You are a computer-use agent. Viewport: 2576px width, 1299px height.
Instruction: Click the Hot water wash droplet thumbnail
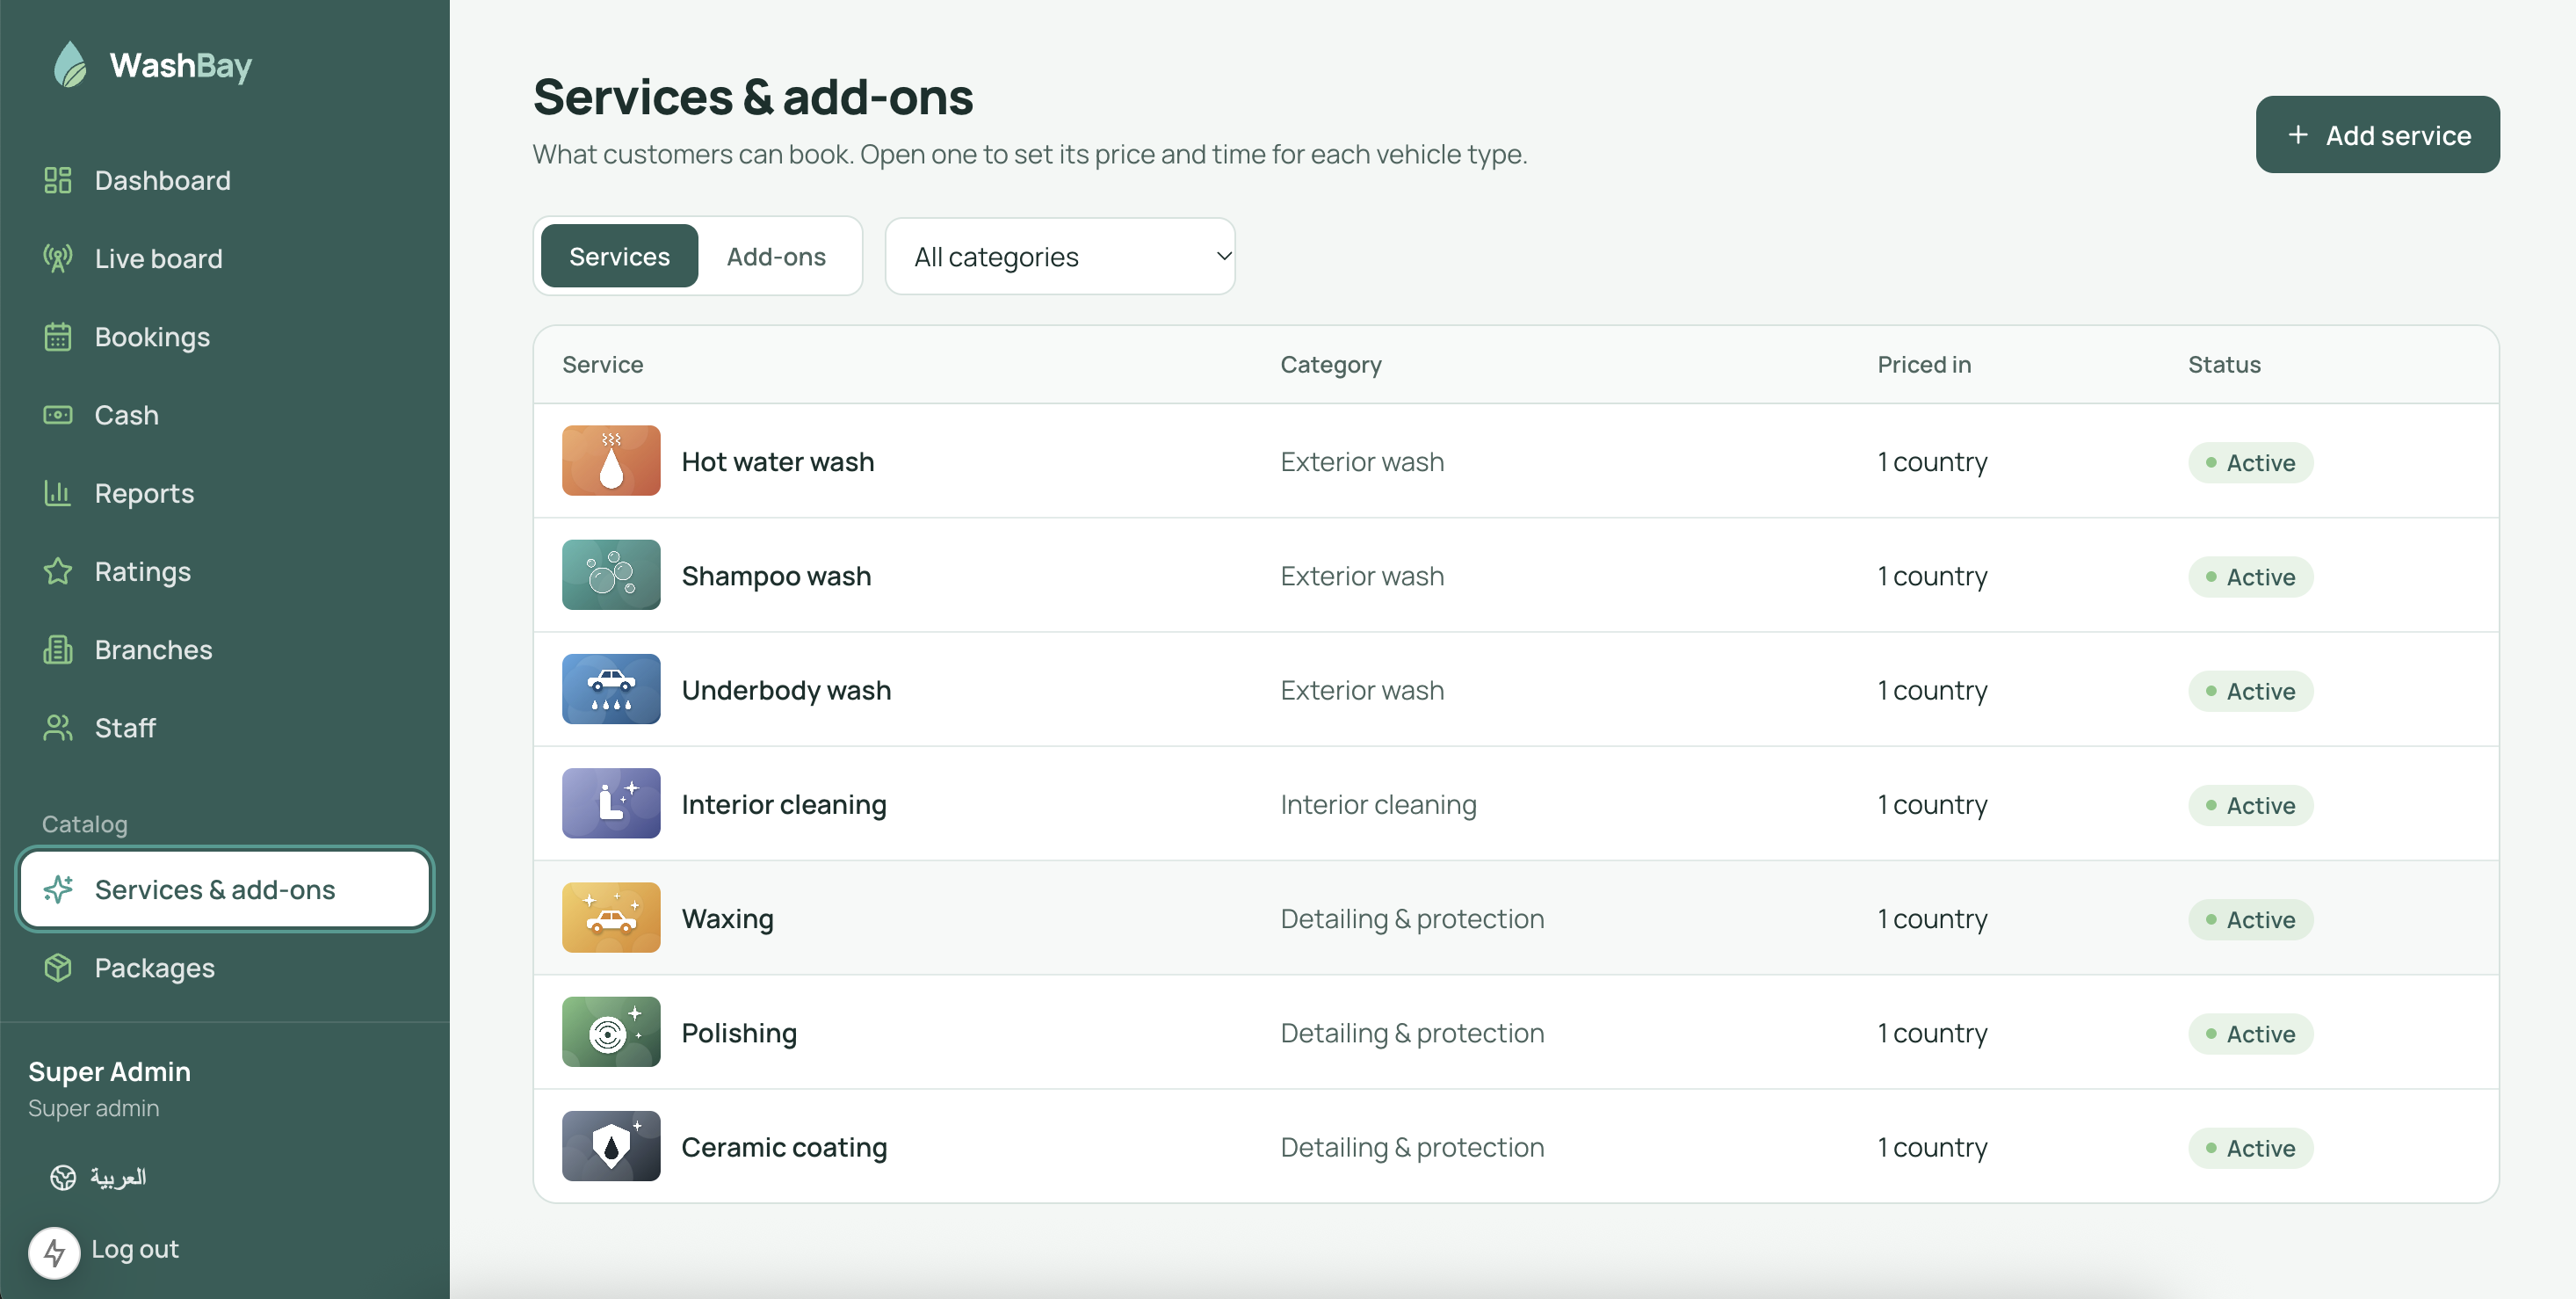611,461
